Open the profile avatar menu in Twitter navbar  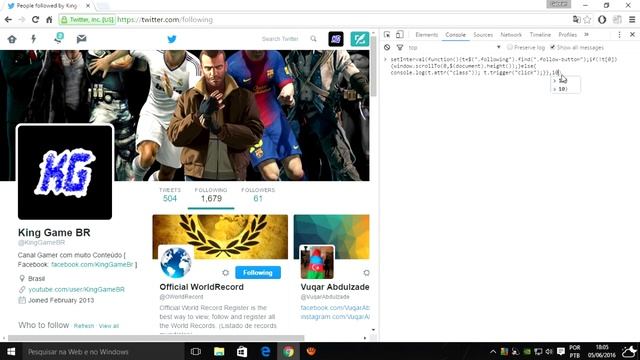click(336, 39)
